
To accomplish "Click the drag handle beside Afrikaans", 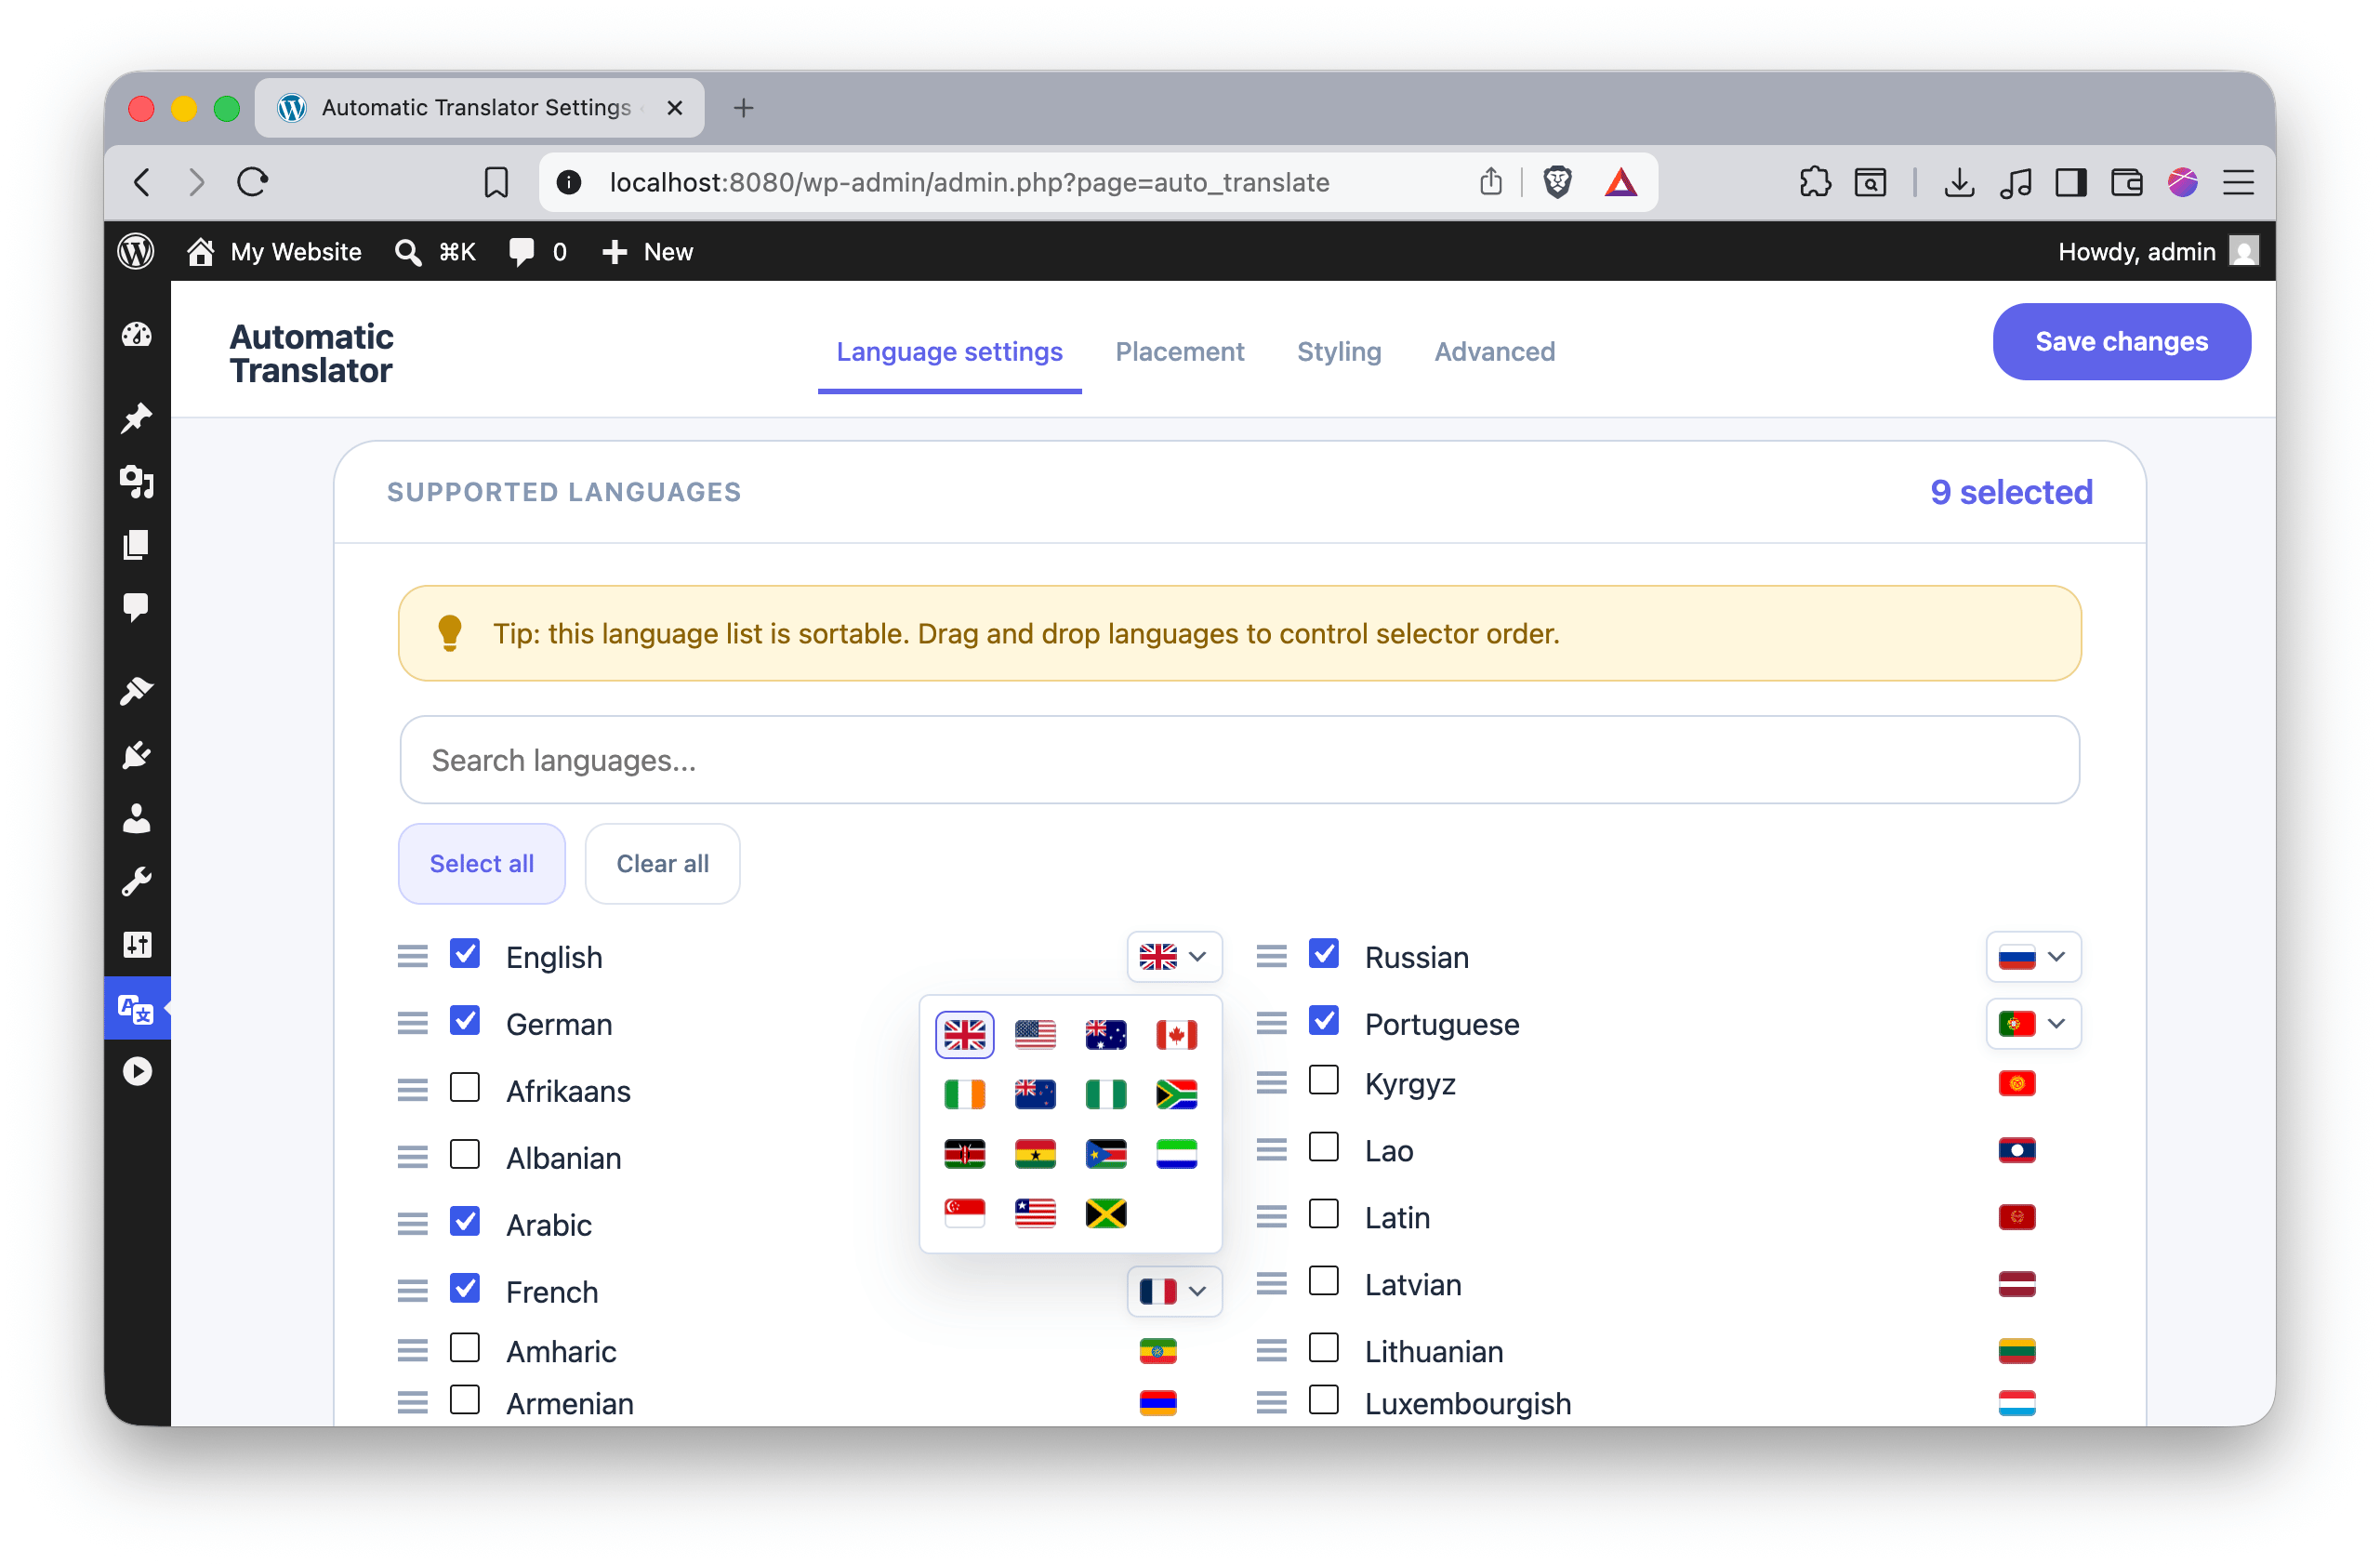I will click(x=412, y=1090).
